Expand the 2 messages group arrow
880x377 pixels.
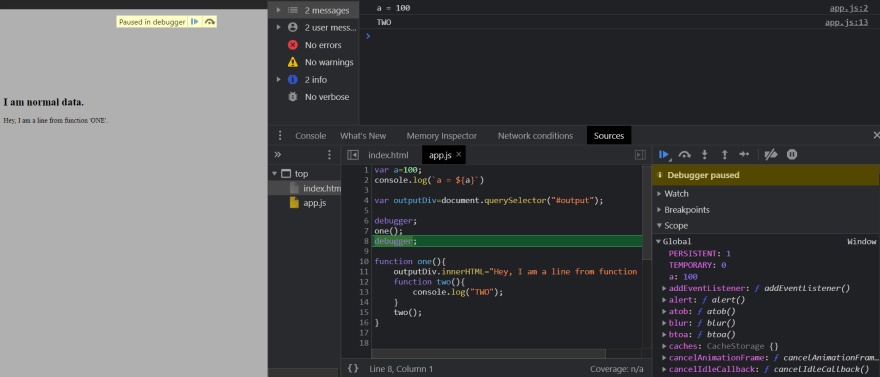[x=278, y=10]
